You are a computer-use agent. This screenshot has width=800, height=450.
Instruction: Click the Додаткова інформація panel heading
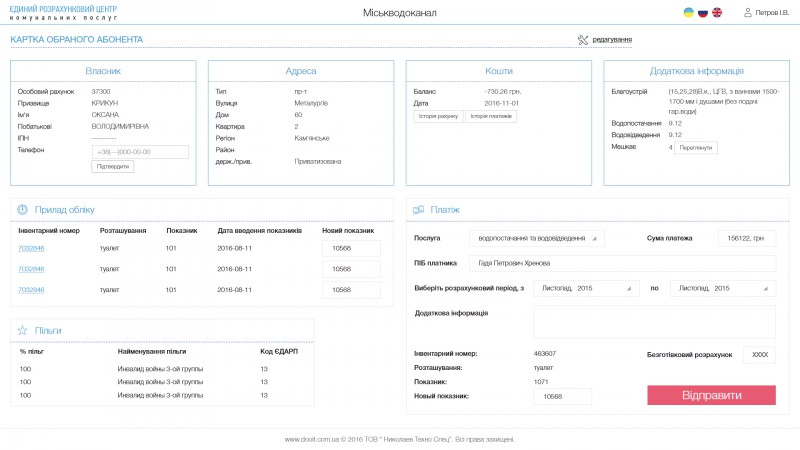(696, 71)
